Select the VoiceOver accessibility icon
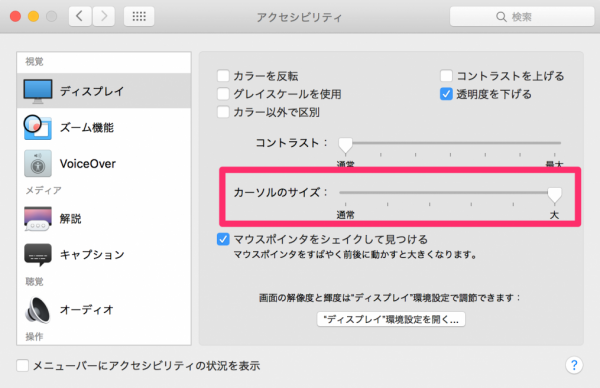 point(38,163)
